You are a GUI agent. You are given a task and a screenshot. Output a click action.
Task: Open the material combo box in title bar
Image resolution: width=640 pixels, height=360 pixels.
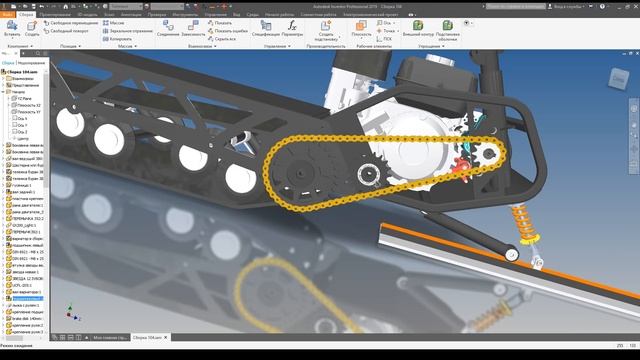coord(126,7)
